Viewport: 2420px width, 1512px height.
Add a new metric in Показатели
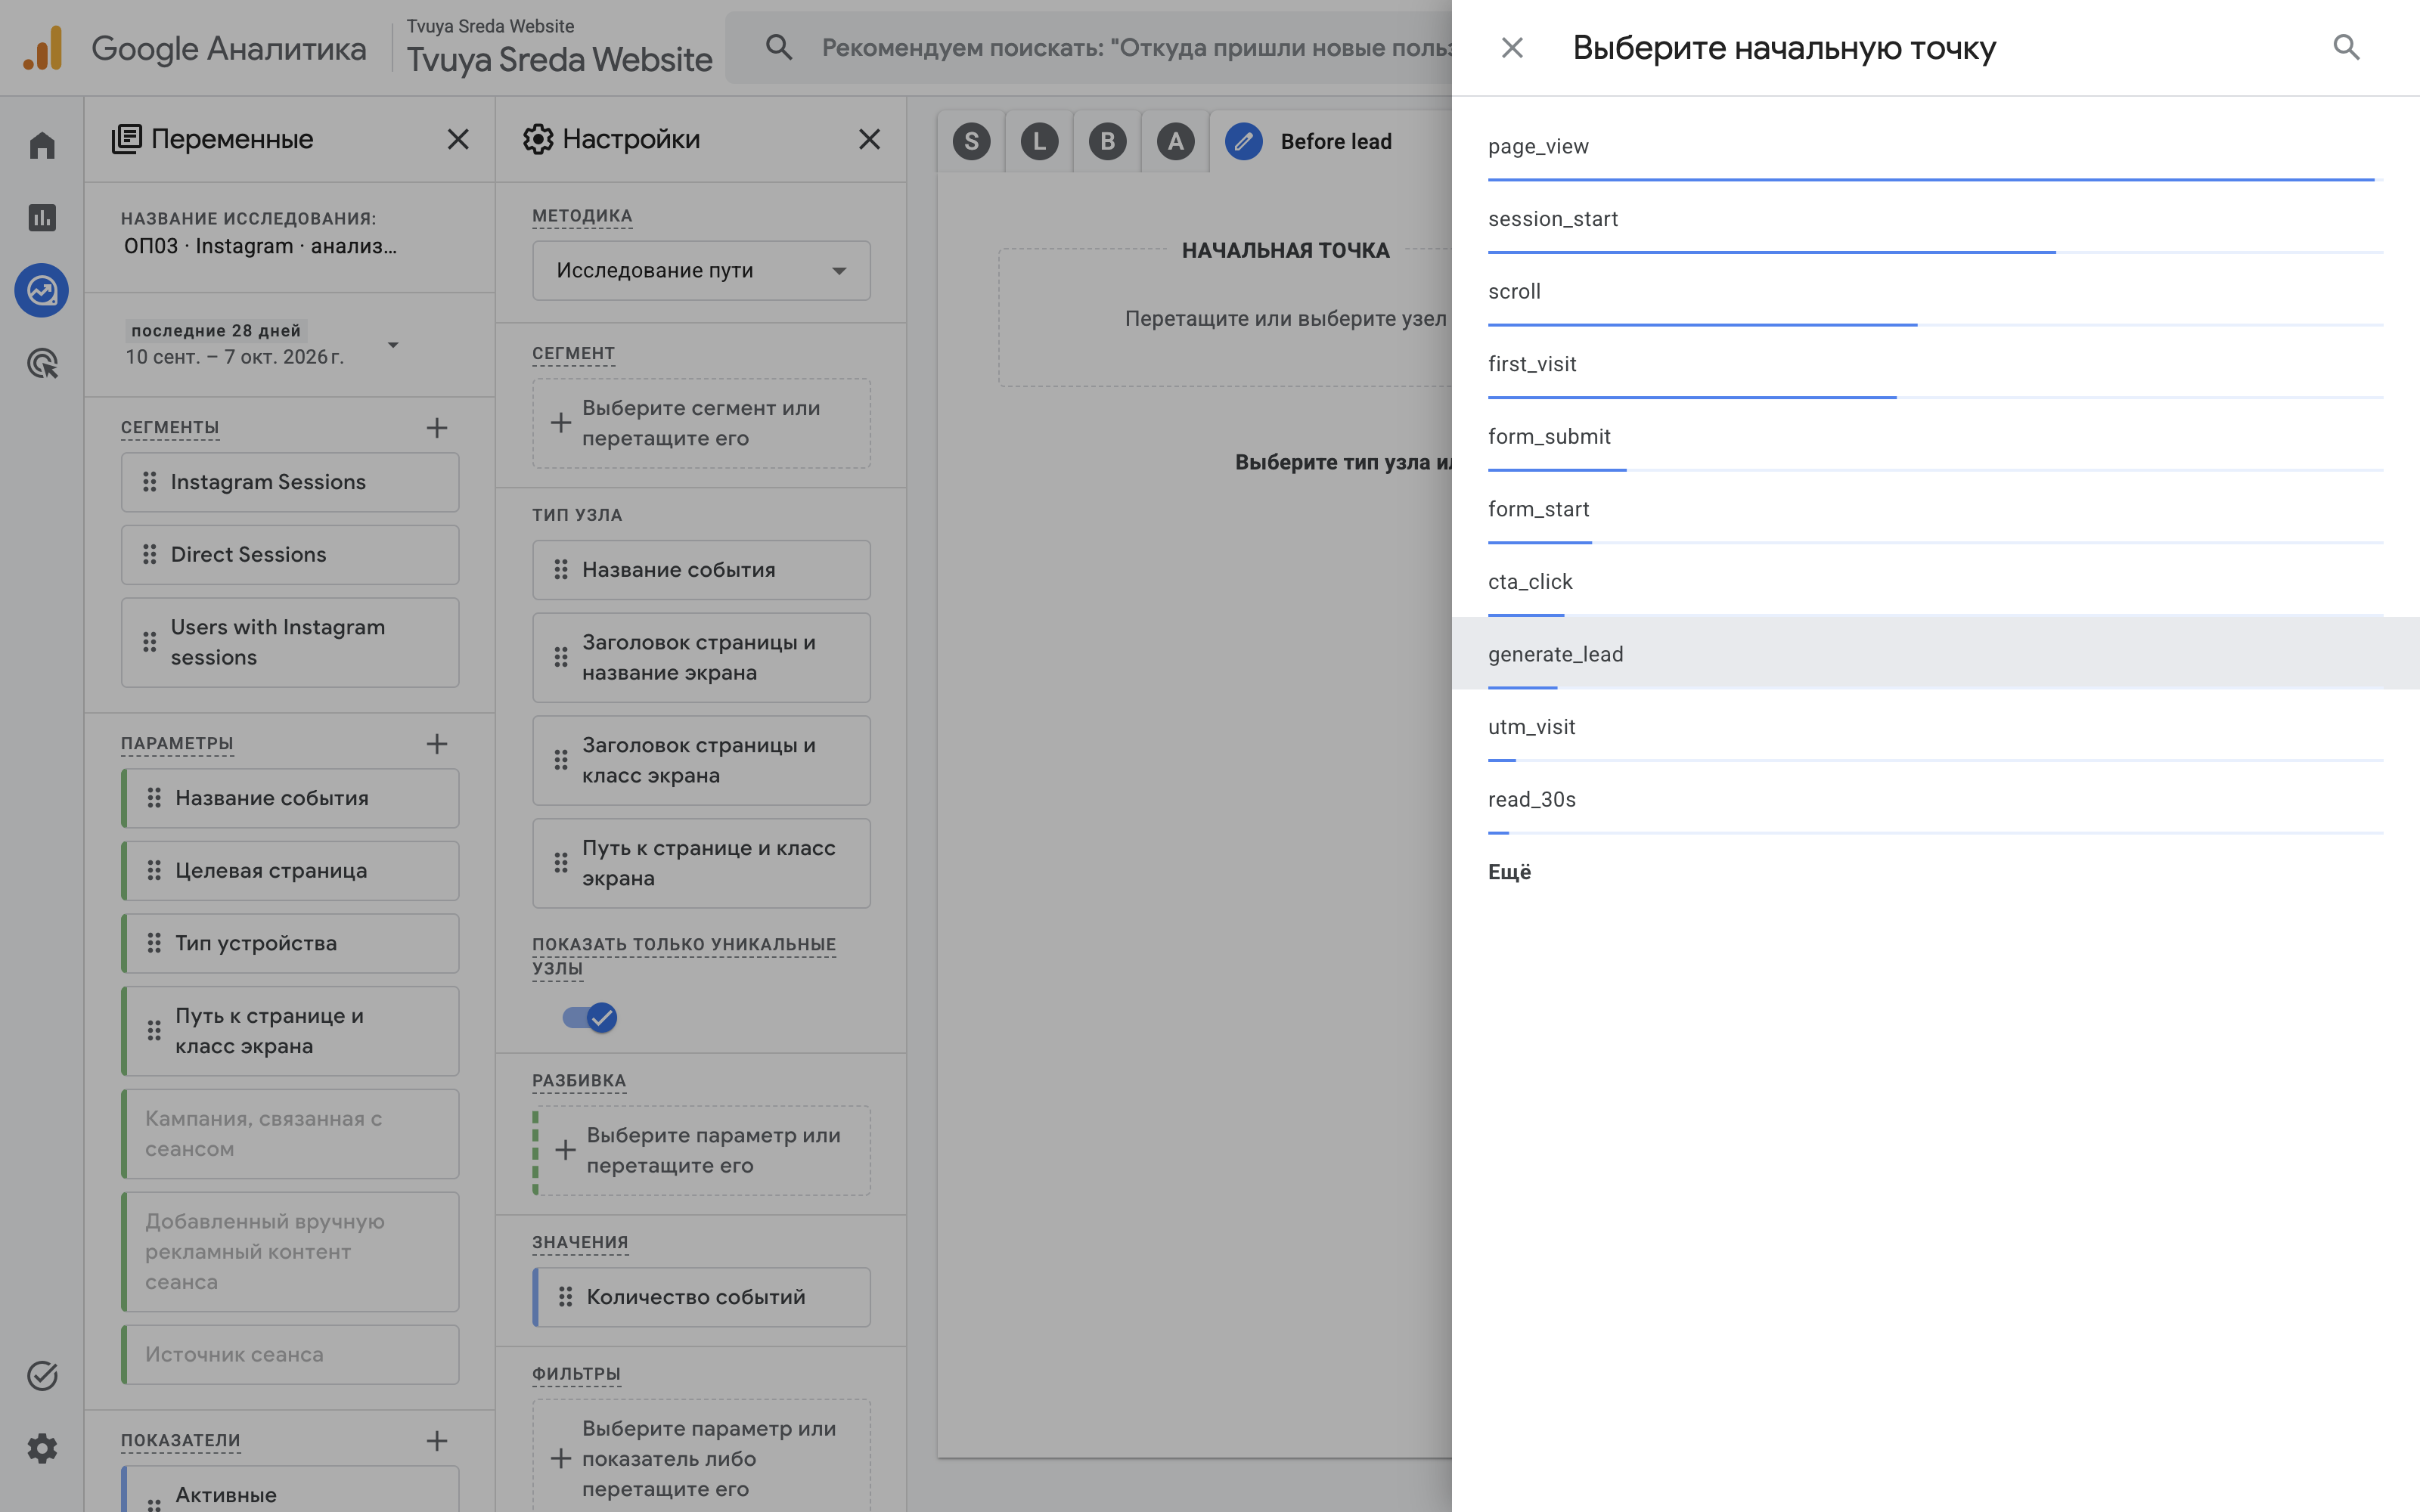pos(437,1441)
